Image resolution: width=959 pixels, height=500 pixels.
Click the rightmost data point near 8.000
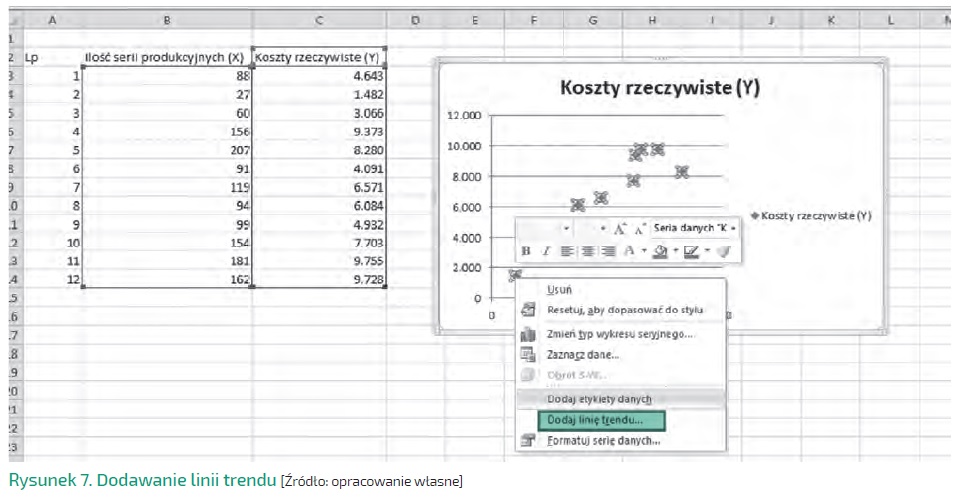pos(681,172)
